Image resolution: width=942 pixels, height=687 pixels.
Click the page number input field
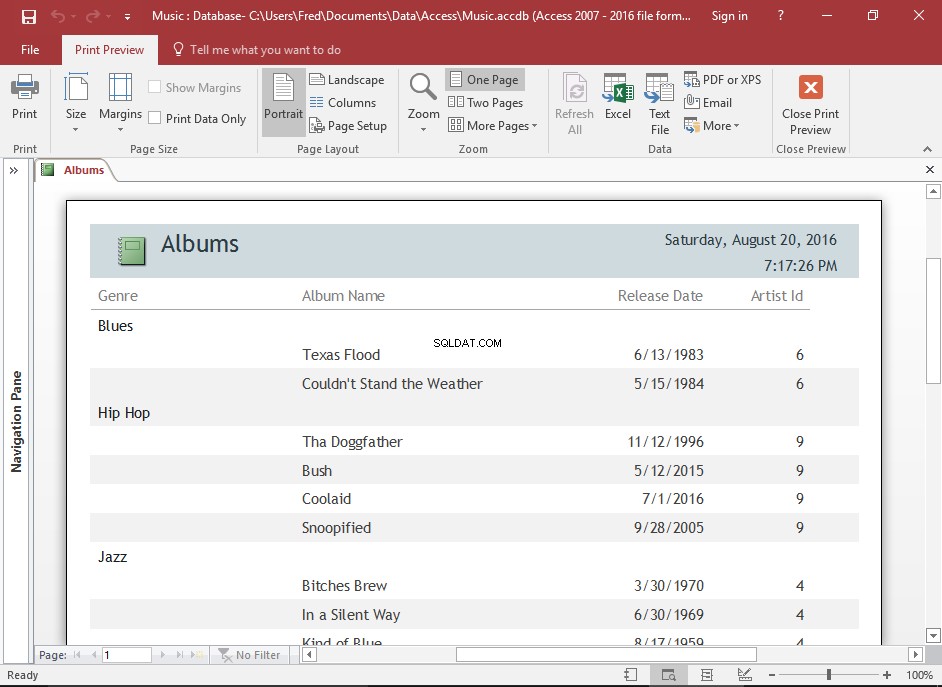point(126,655)
